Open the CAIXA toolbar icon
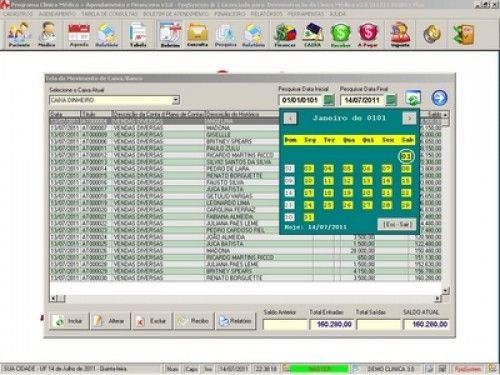 click(313, 35)
